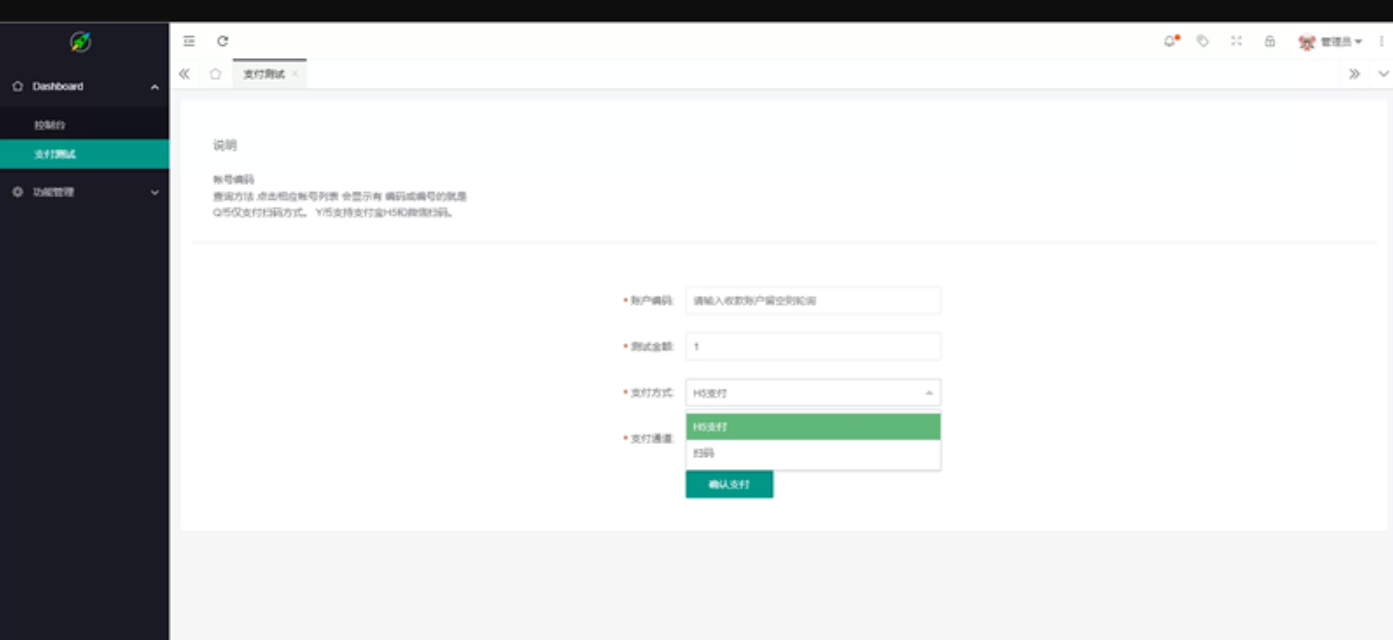Collapse the 支付方式 select box
Image resolution: width=1393 pixels, height=640 pixels.
click(x=812, y=393)
